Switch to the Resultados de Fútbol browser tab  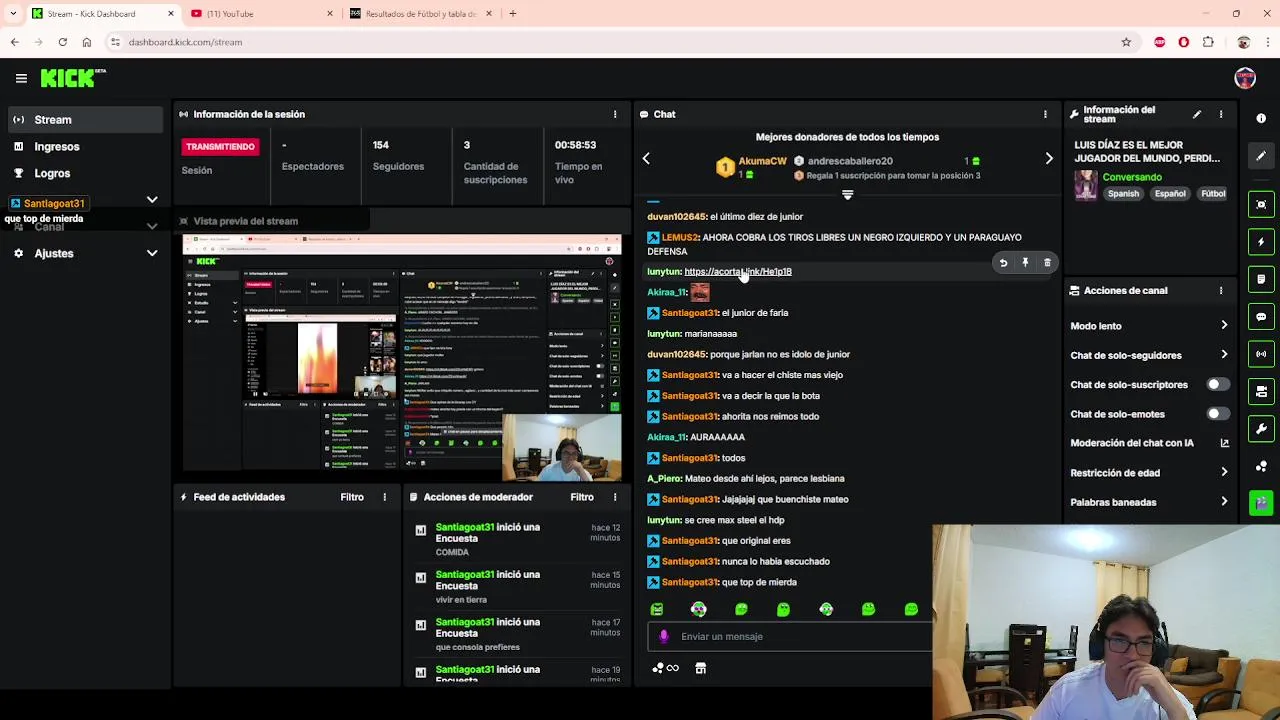pyautogui.click(x=420, y=14)
